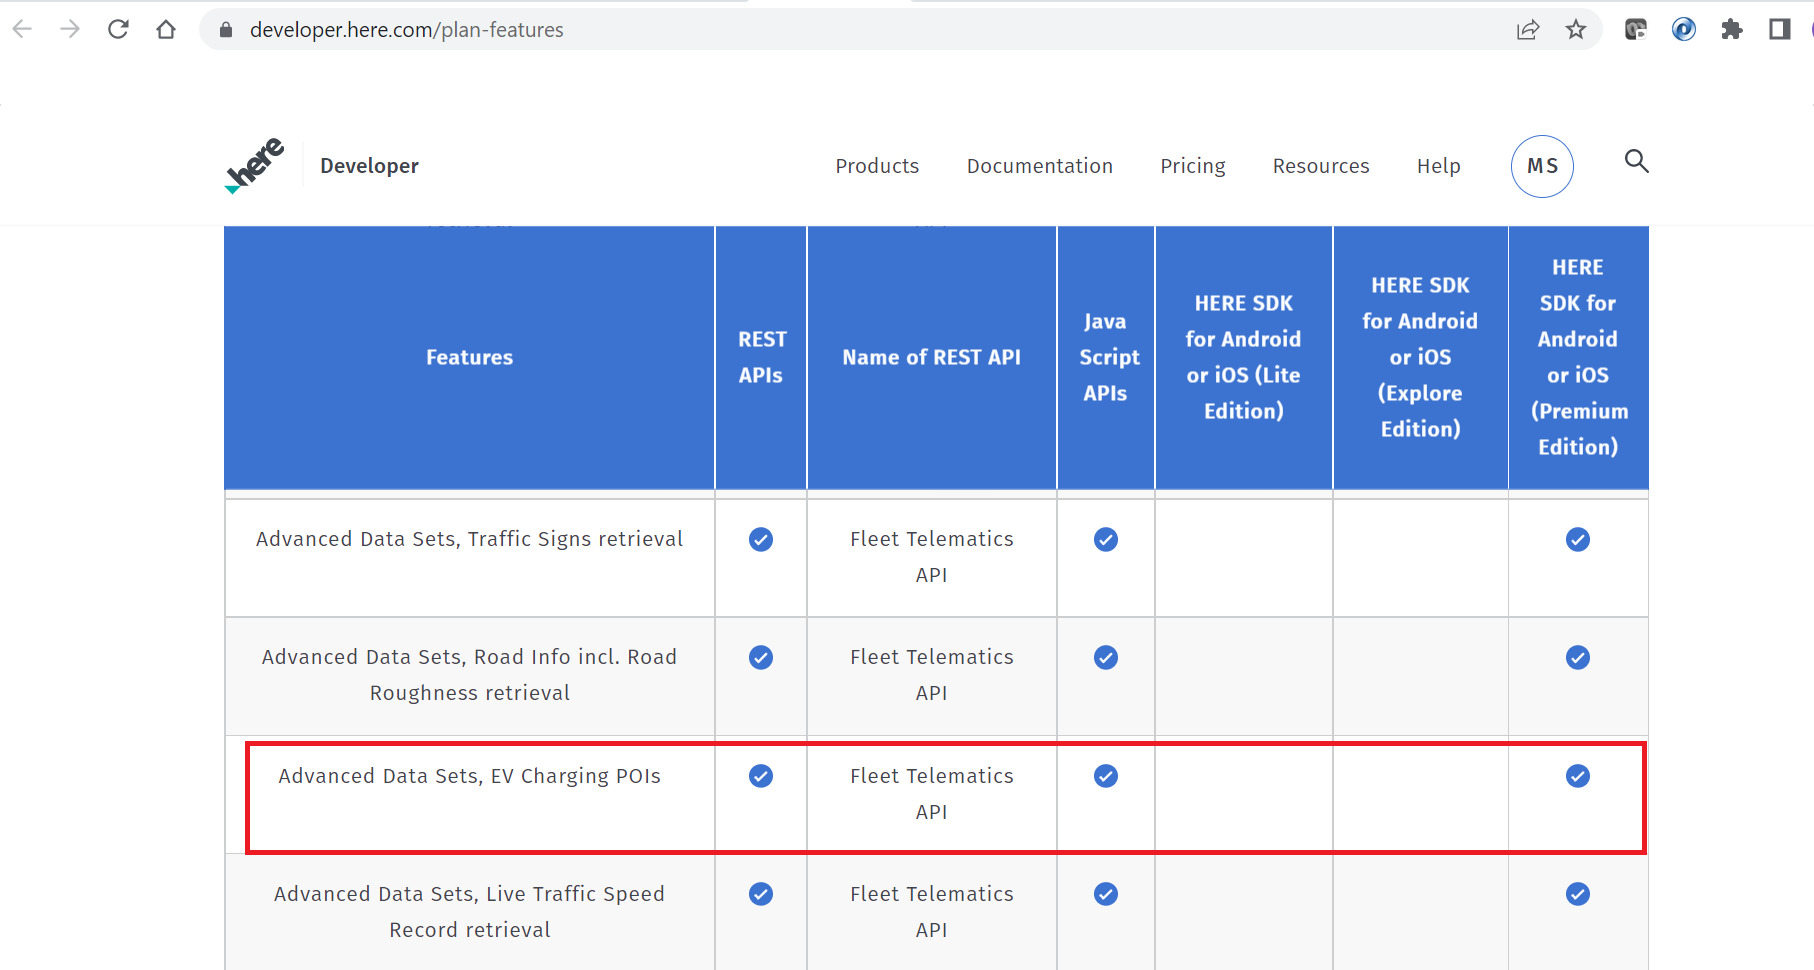This screenshot has height=970, width=1814.
Task: Click REST APIs checkmark in EV Charging POIs row
Action: point(761,776)
